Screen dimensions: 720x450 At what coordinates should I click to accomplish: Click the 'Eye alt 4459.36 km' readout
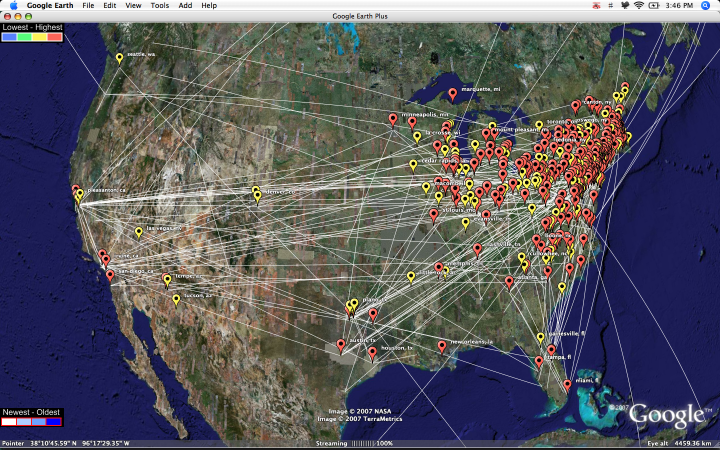[681, 444]
